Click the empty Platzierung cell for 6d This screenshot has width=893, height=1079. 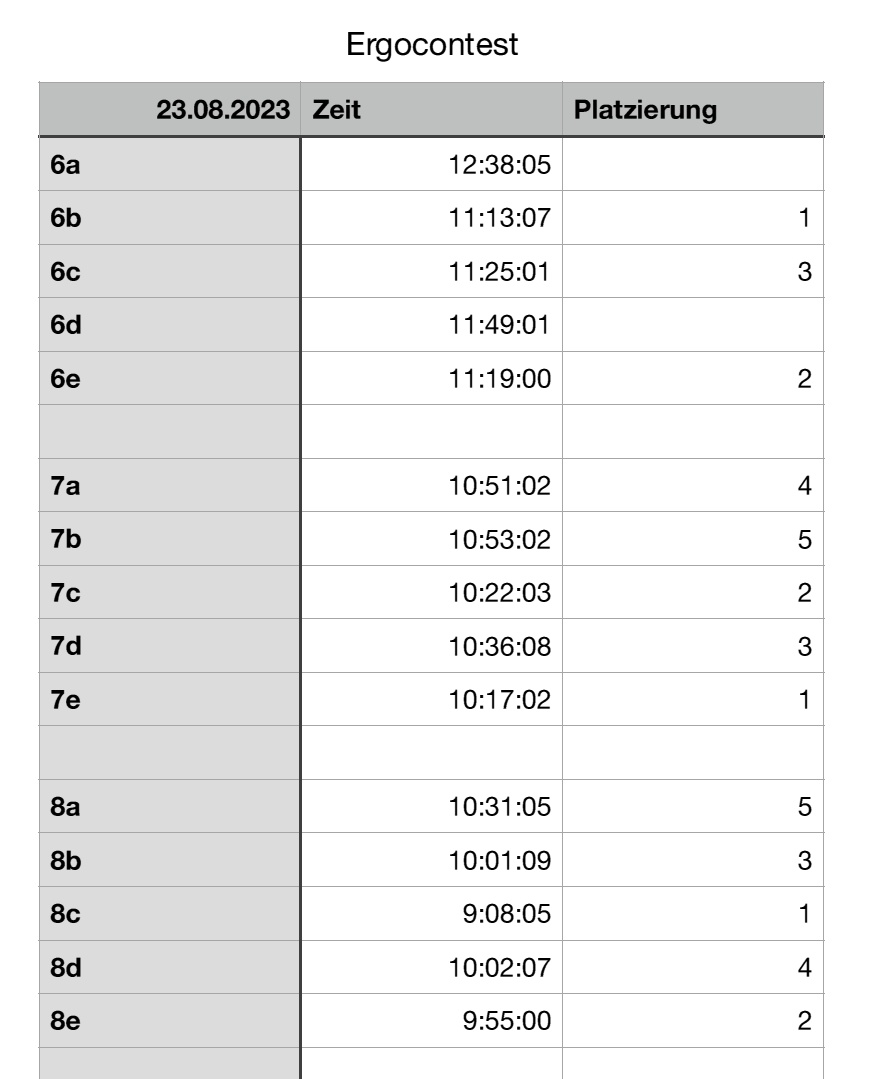pos(692,325)
